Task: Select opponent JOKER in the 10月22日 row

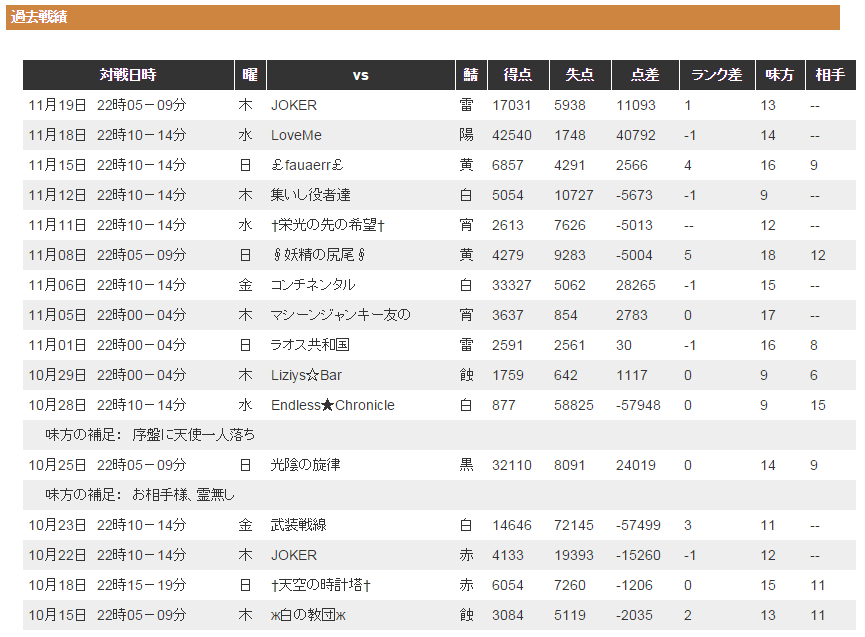Action: pos(294,555)
